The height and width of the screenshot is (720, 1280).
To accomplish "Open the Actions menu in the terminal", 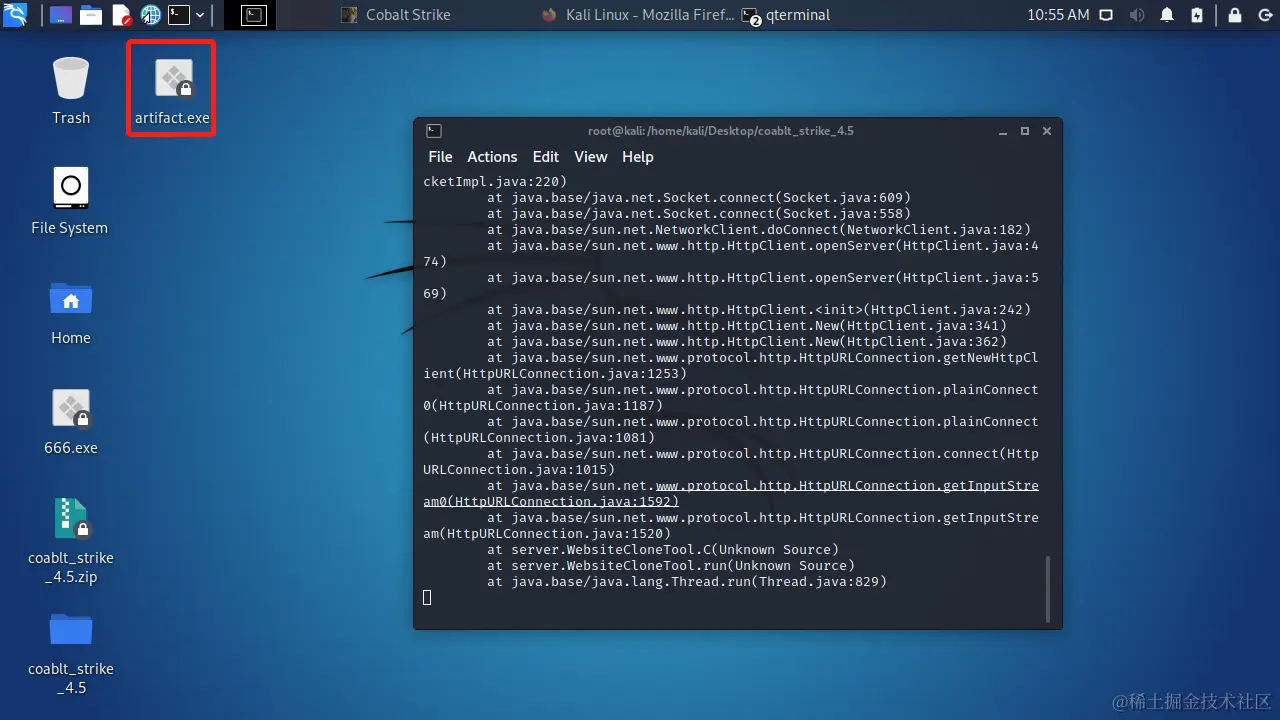I will (492, 157).
